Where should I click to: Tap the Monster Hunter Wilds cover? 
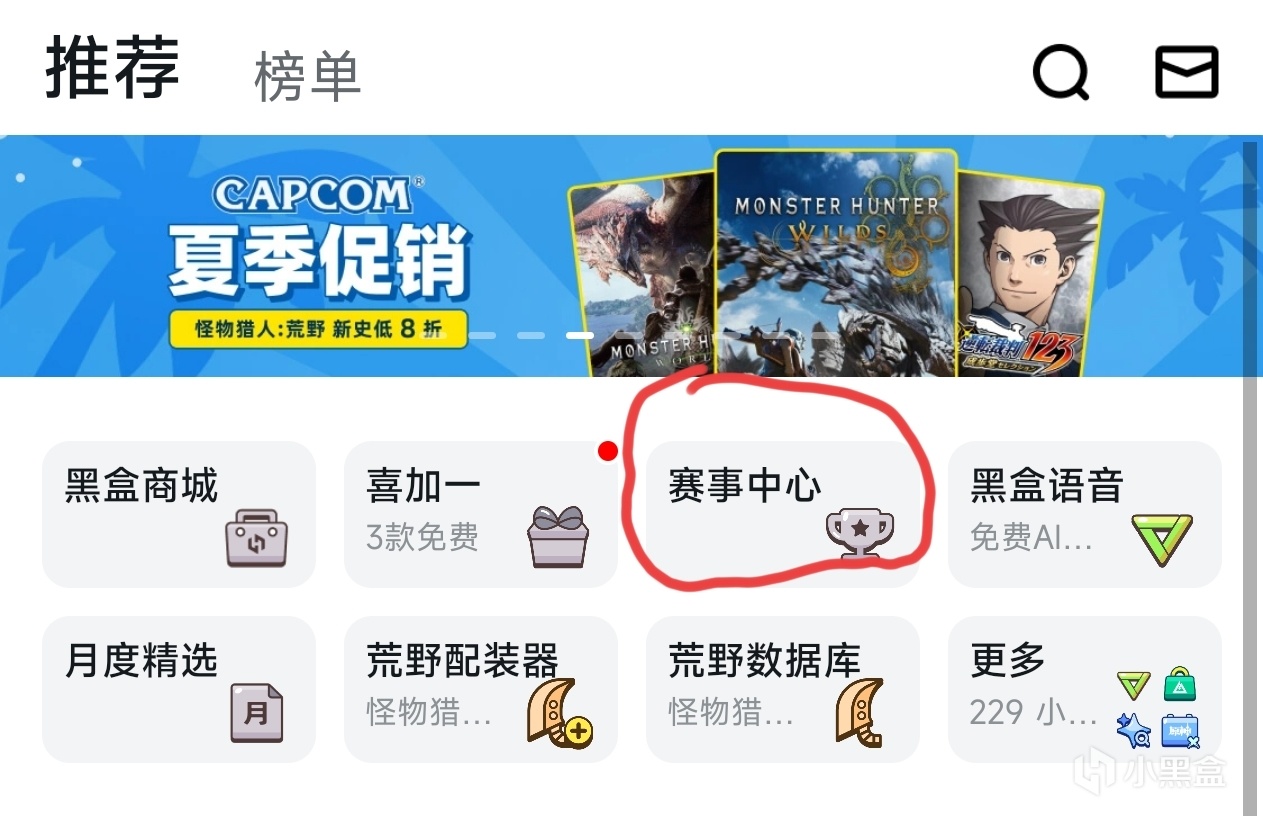click(836, 262)
